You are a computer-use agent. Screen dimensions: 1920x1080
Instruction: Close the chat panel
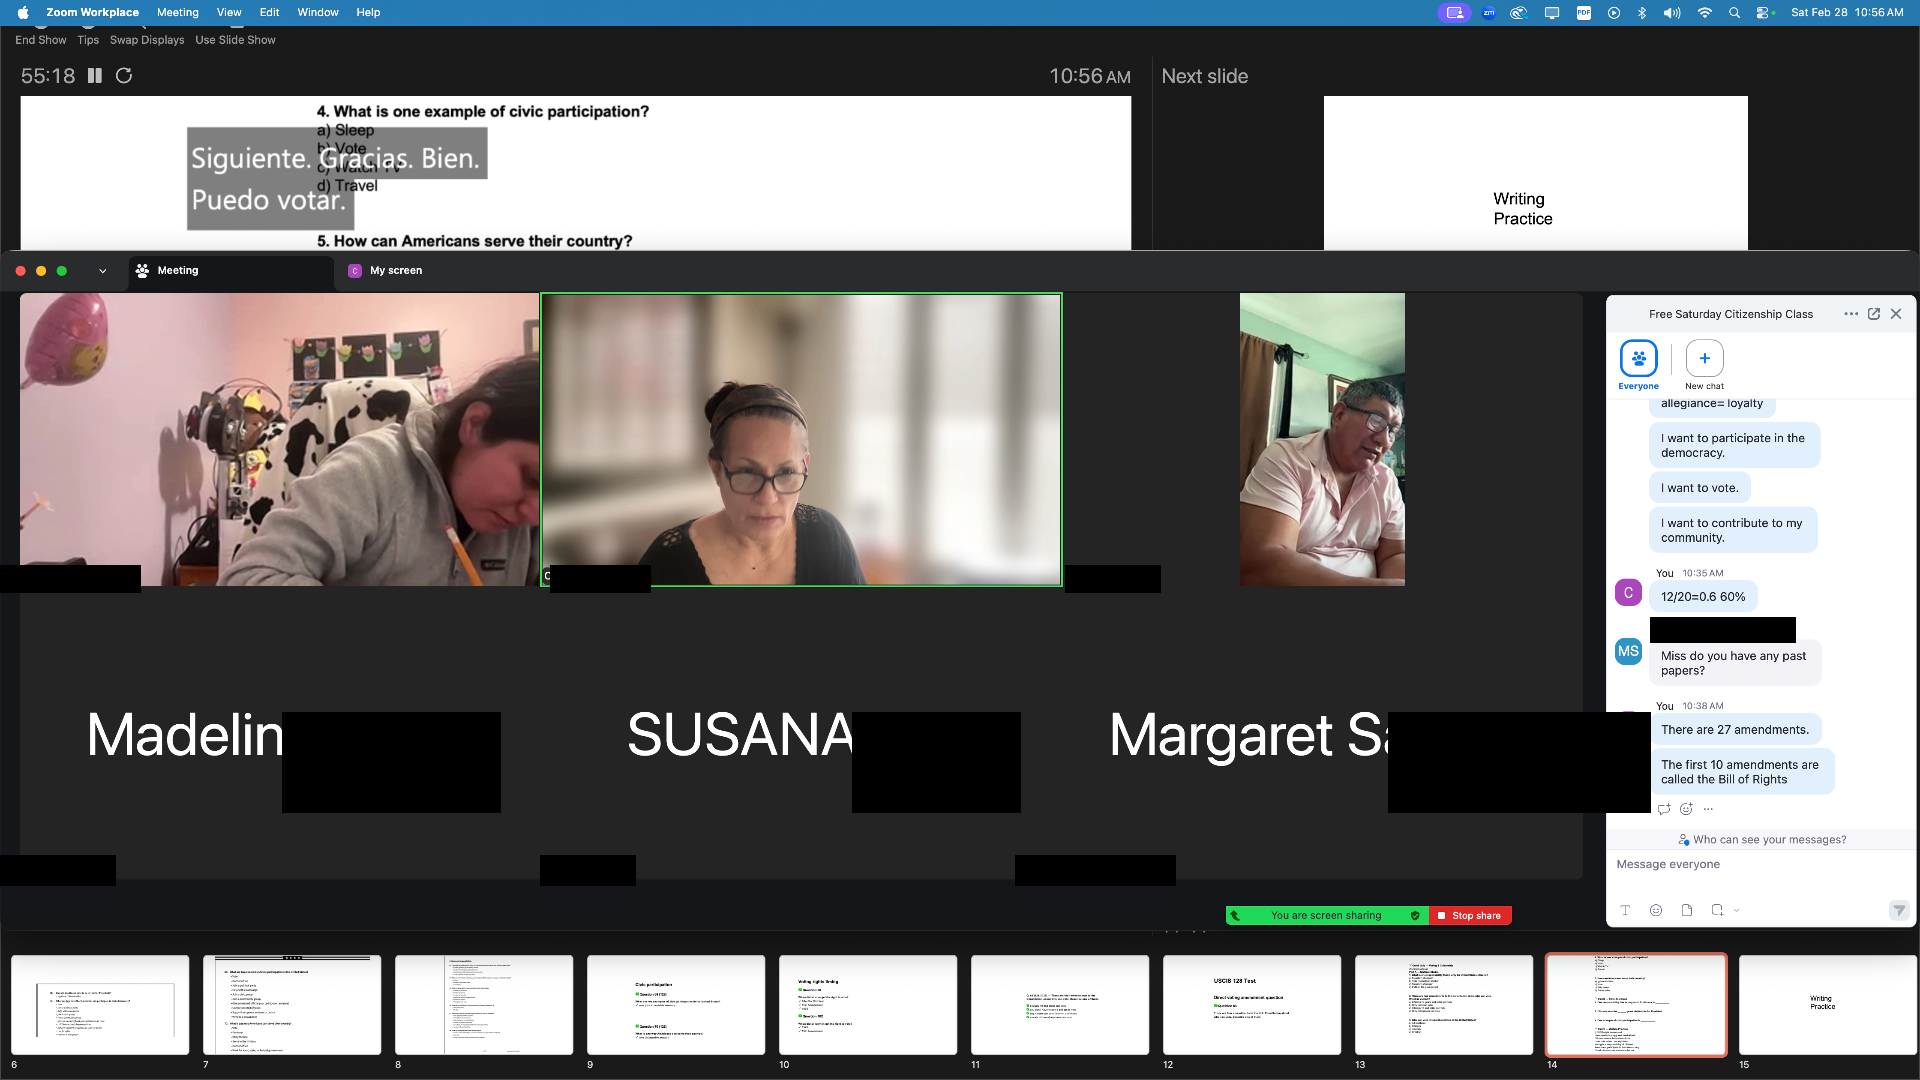[x=1896, y=314]
